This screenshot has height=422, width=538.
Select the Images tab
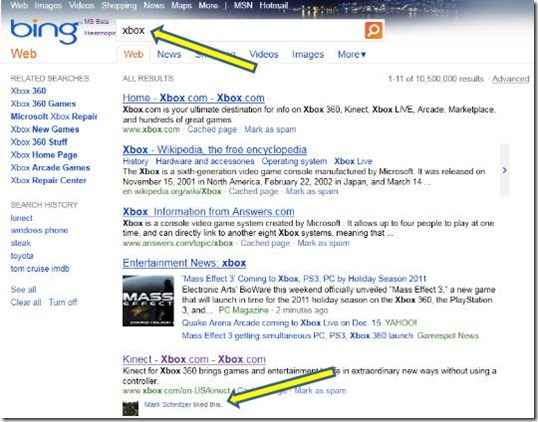[x=308, y=54]
